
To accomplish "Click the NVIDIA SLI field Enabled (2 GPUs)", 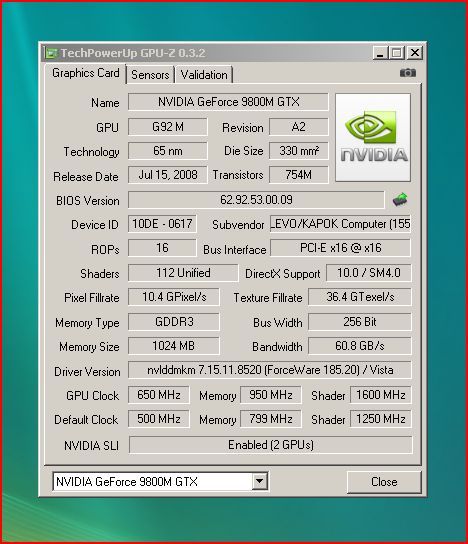I will [x=271, y=445].
